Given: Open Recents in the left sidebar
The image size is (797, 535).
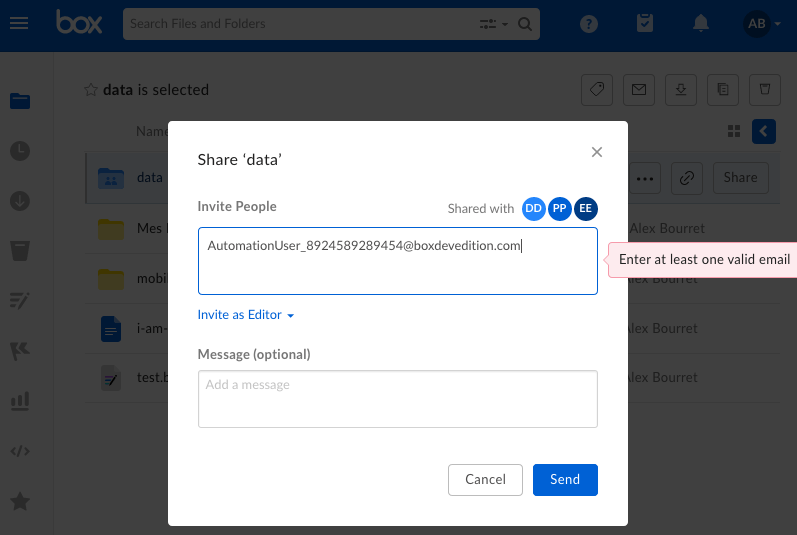Looking at the screenshot, I should (20, 151).
